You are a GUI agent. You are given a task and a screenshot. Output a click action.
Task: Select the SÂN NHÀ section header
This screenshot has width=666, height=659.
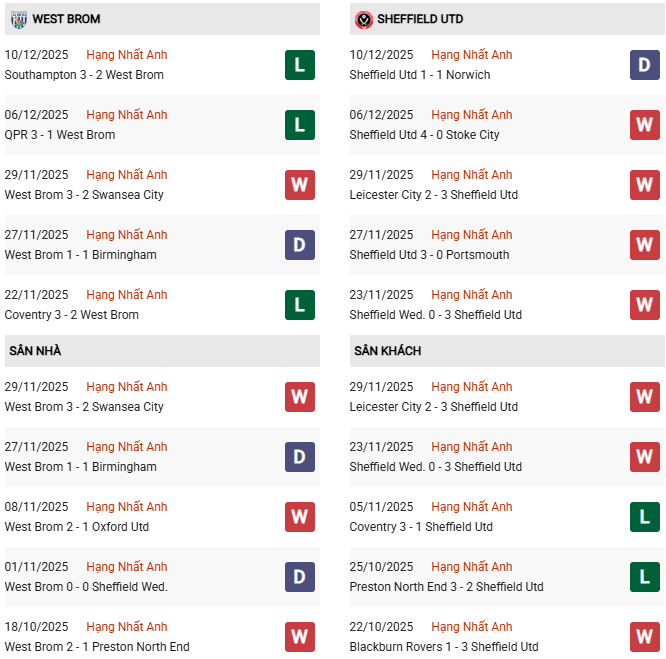(x=36, y=351)
